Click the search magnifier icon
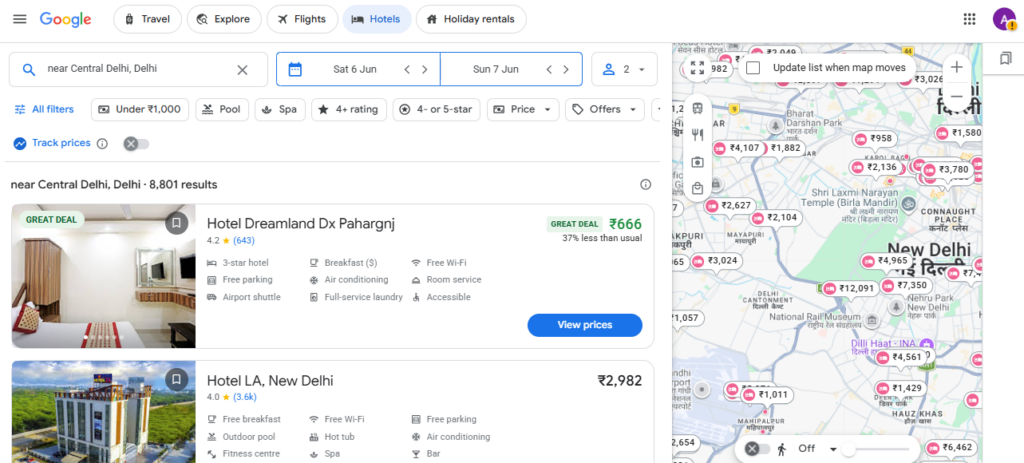Viewport: 1024px width, 463px height. (x=28, y=69)
